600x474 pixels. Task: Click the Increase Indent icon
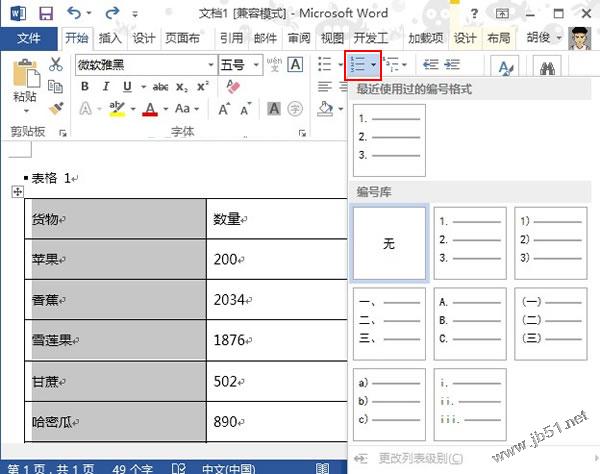(452, 65)
